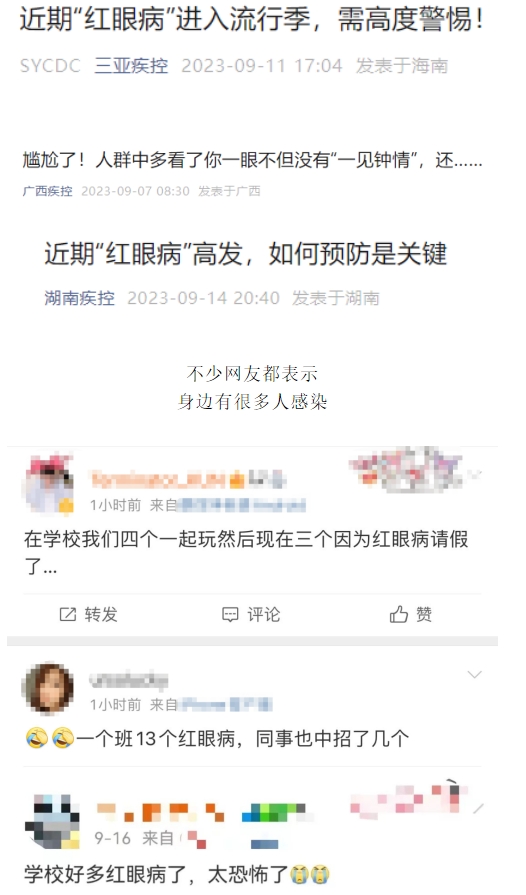Open the article titled 尴尬了！人群中多看了你一眼
Image resolution: width=526 pixels, height=895 pixels.
pyautogui.click(x=252, y=160)
